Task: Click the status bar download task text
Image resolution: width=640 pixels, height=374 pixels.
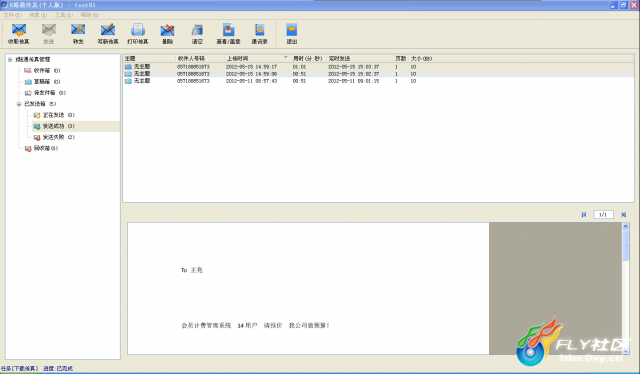Action: (19, 368)
